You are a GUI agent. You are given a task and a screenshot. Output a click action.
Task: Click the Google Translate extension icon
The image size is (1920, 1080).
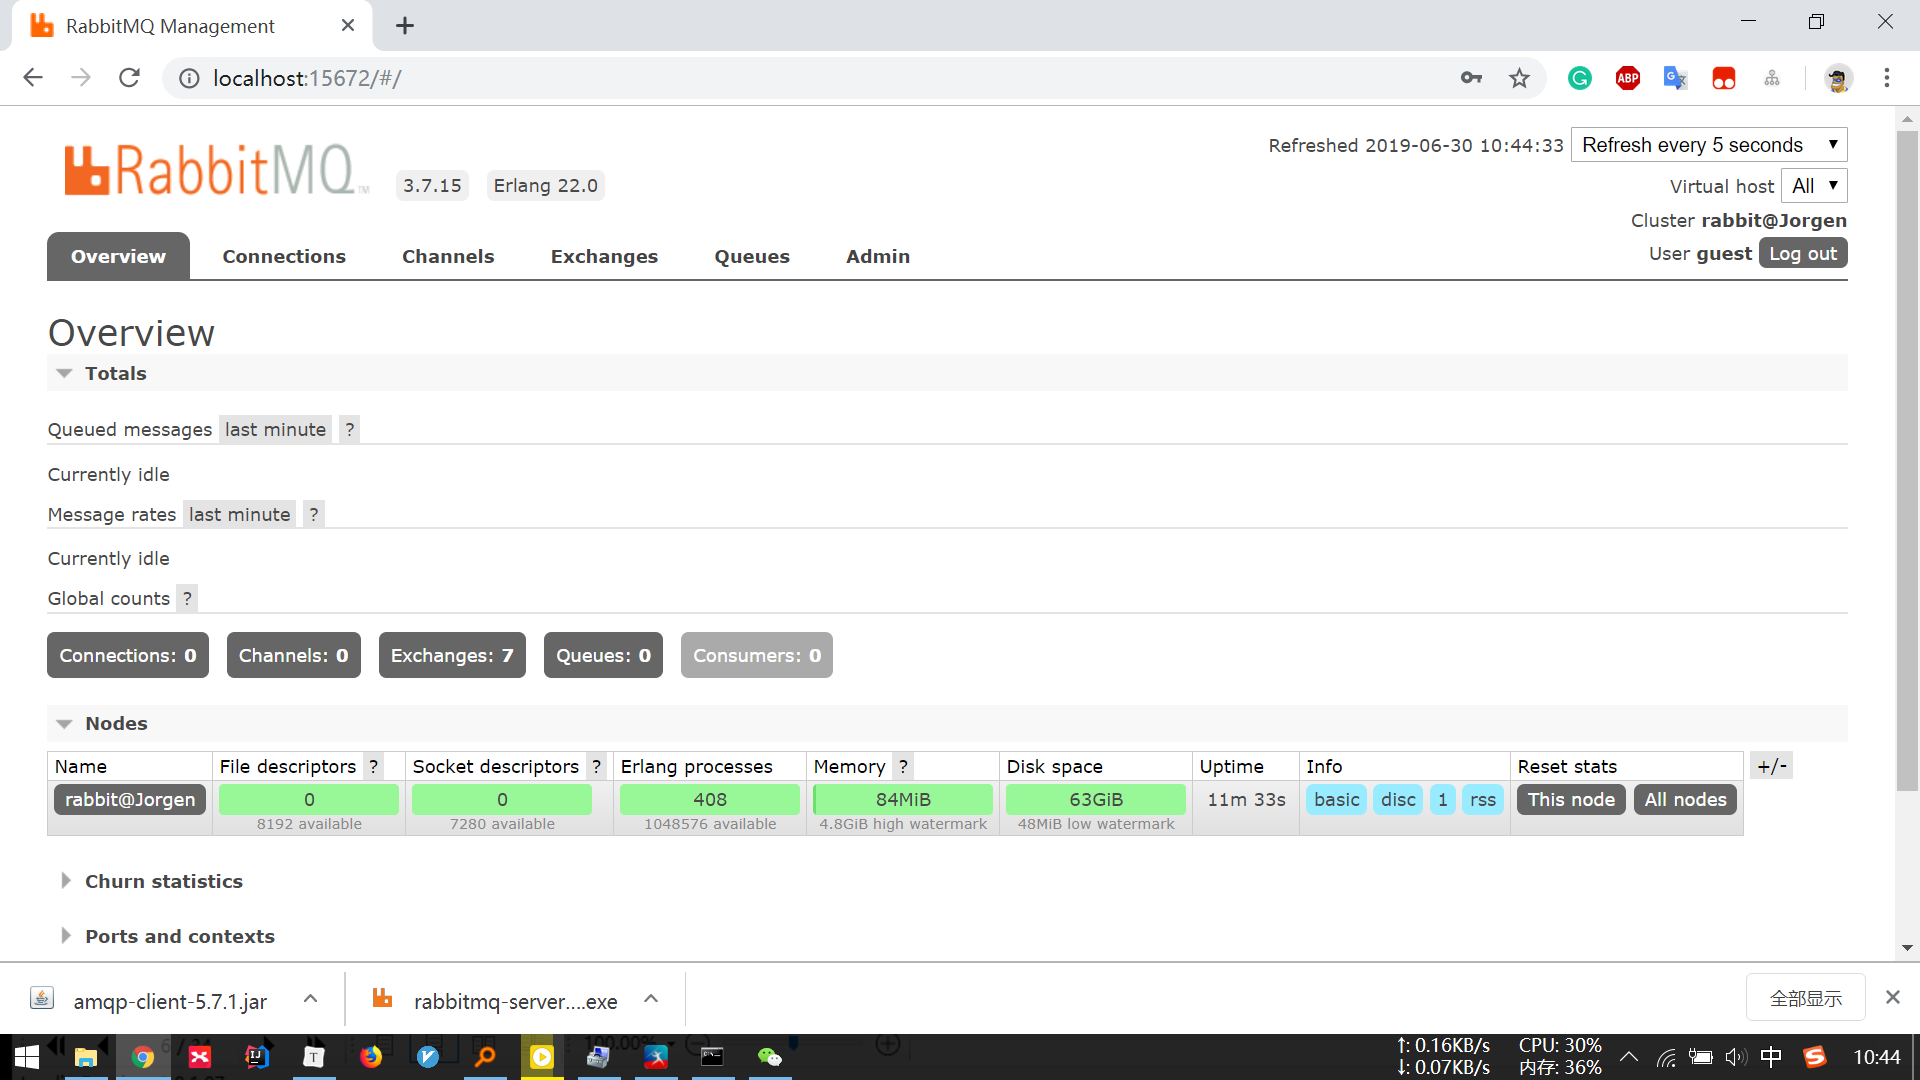pyautogui.click(x=1675, y=78)
